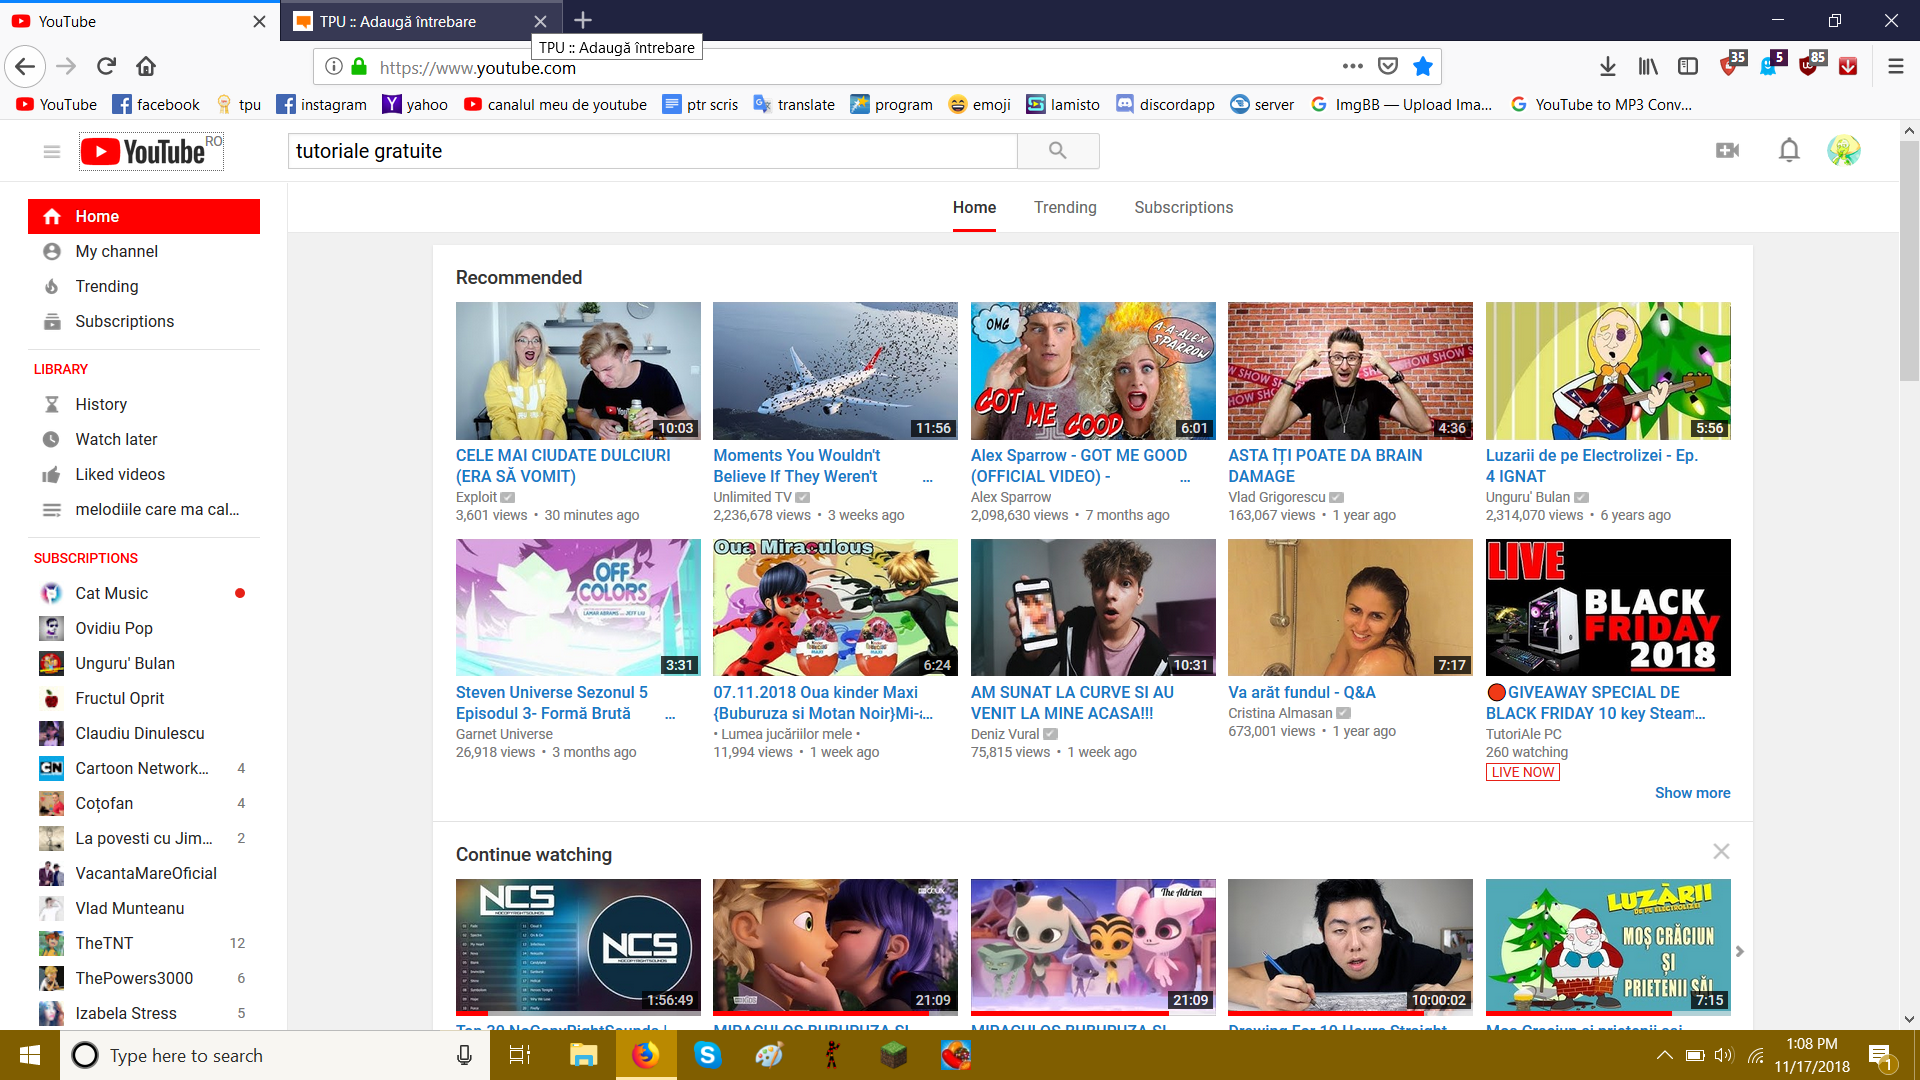This screenshot has width=1920, height=1080.
Task: Open the account avatar menu
Action: click(1844, 150)
